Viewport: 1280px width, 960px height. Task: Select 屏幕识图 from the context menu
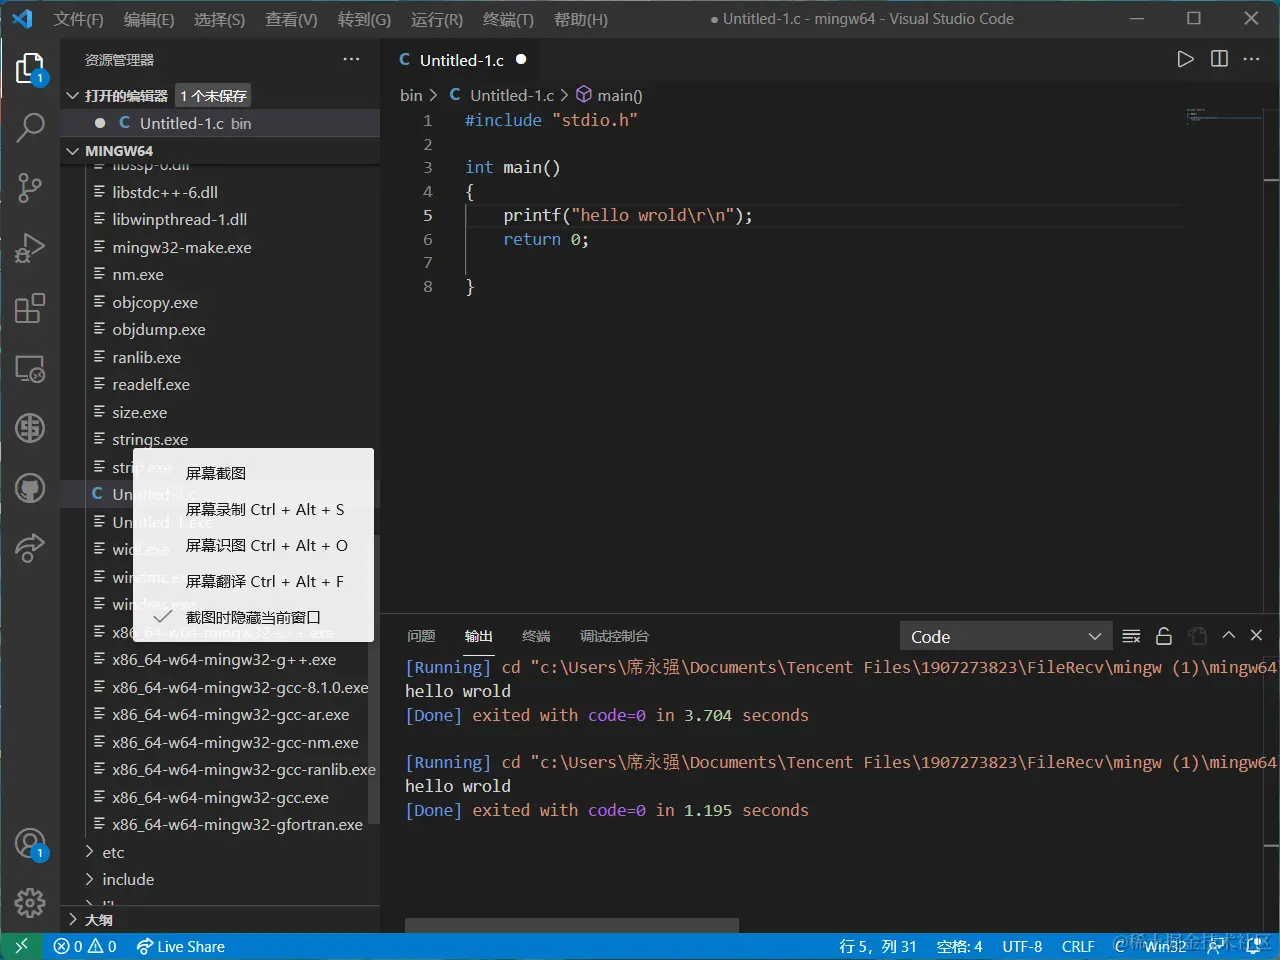click(266, 545)
